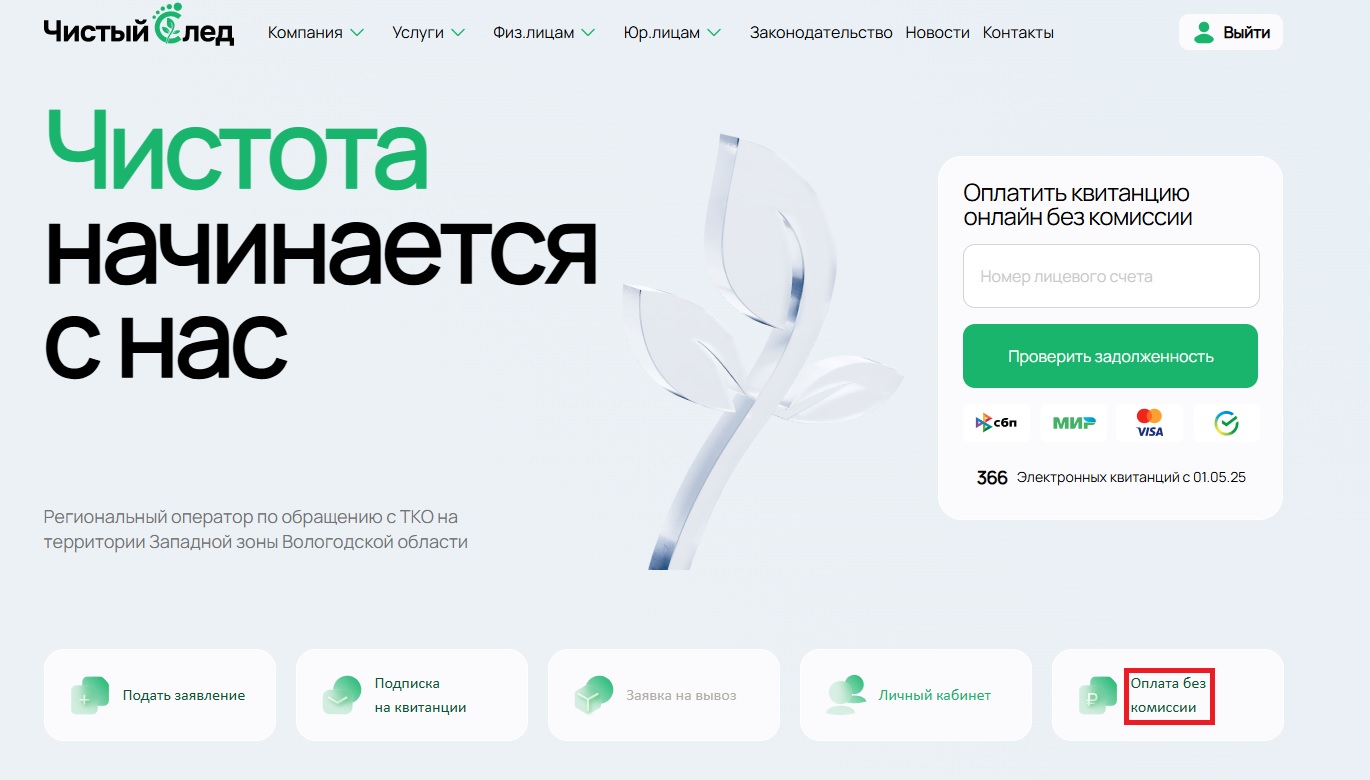Focus the Номер лицевого счета field
This screenshot has width=1370, height=780.
click(x=1111, y=276)
